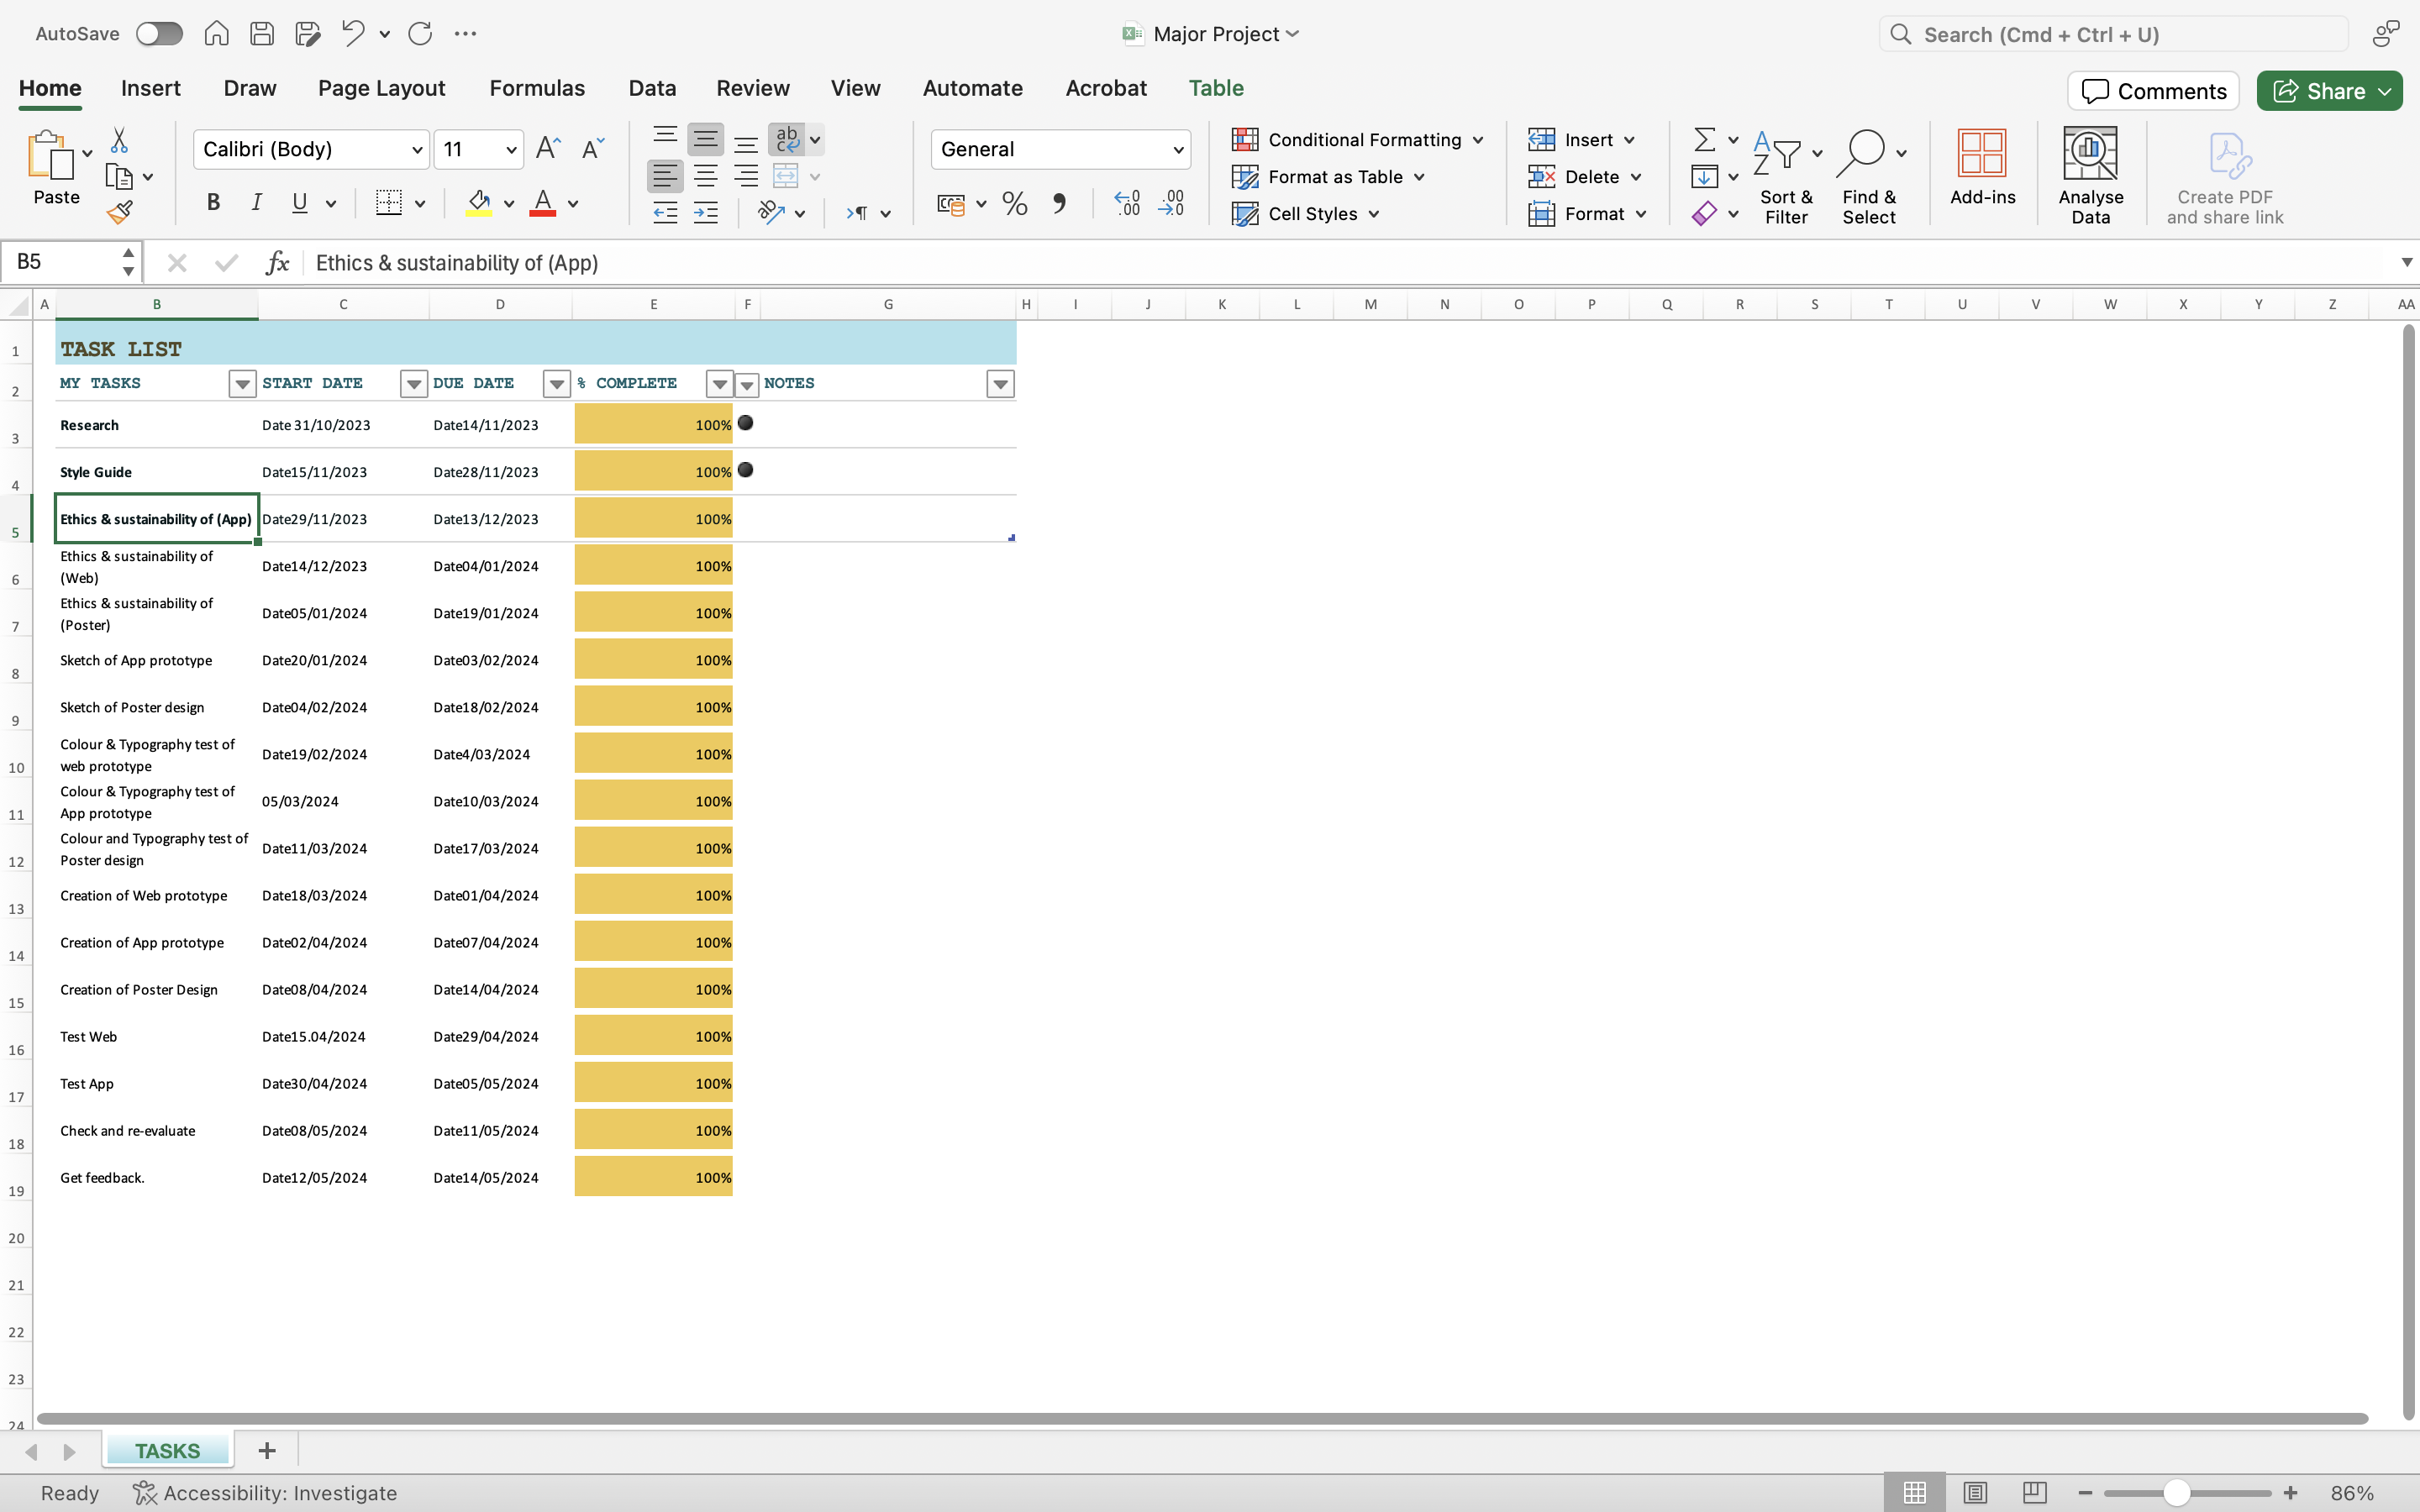Apply the red font colour
Image resolution: width=2420 pixels, height=1512 pixels.
pos(543,204)
